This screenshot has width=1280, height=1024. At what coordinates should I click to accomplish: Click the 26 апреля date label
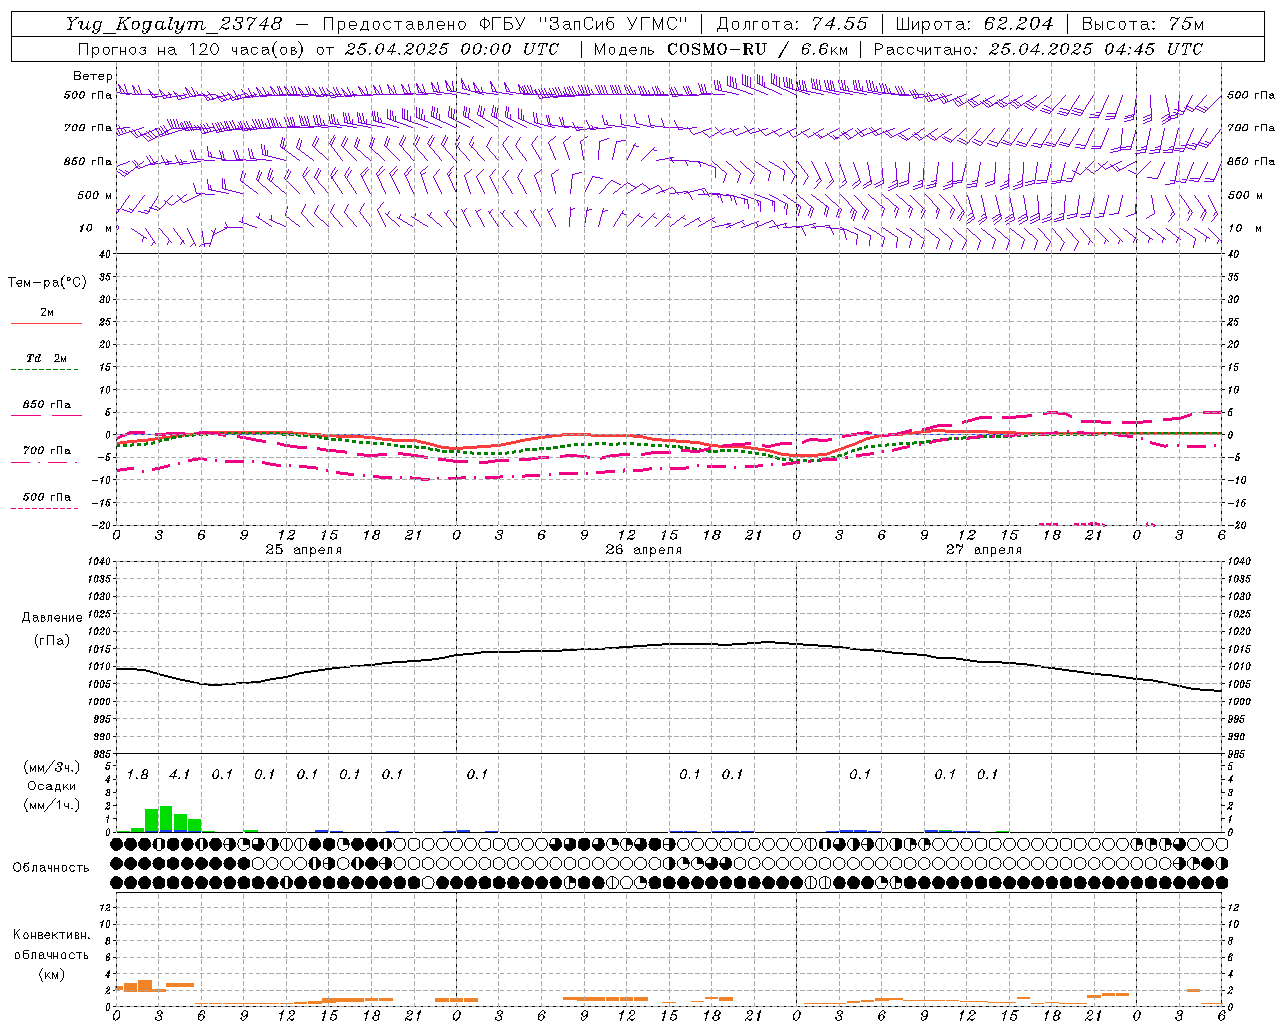[643, 550]
